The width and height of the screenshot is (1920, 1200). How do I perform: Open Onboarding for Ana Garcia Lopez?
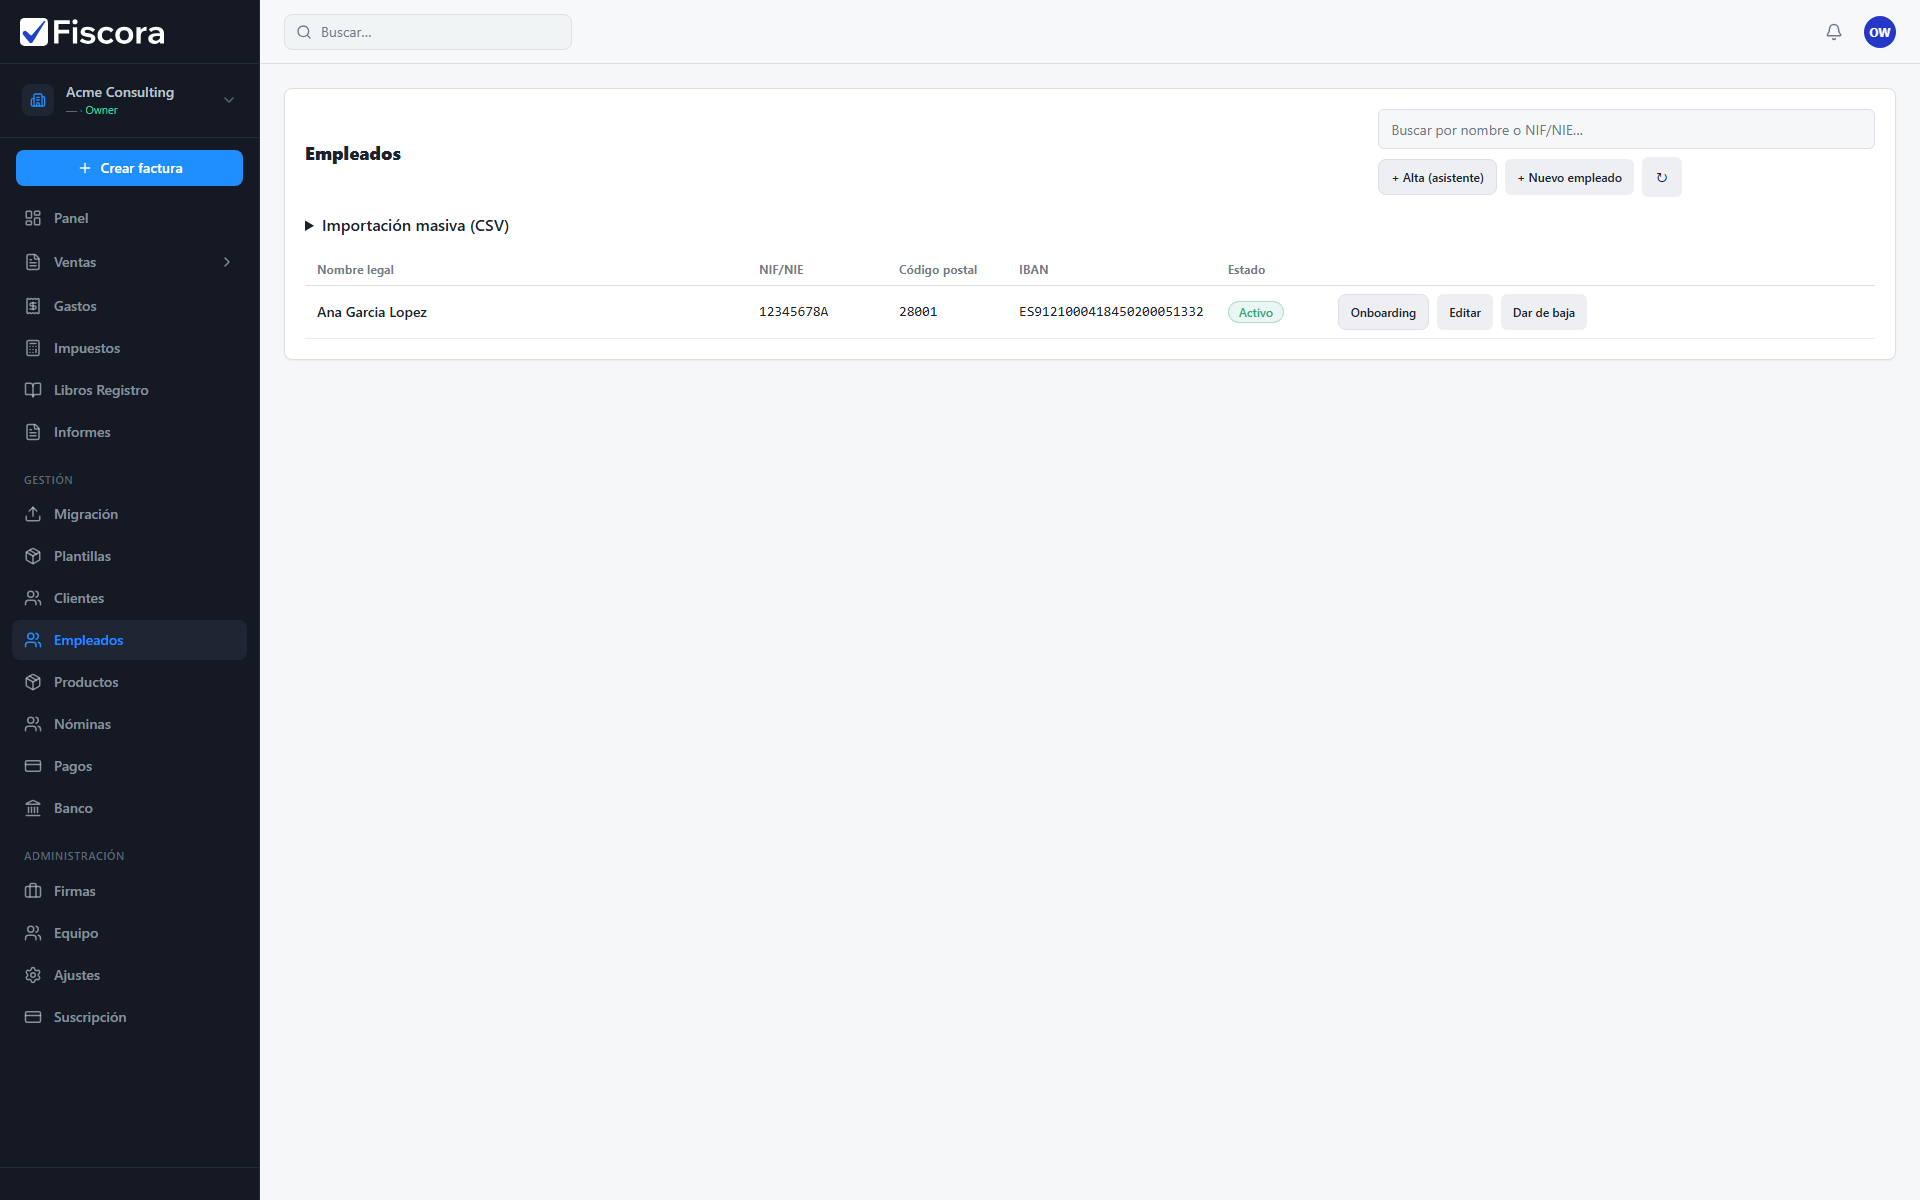[1383, 312]
